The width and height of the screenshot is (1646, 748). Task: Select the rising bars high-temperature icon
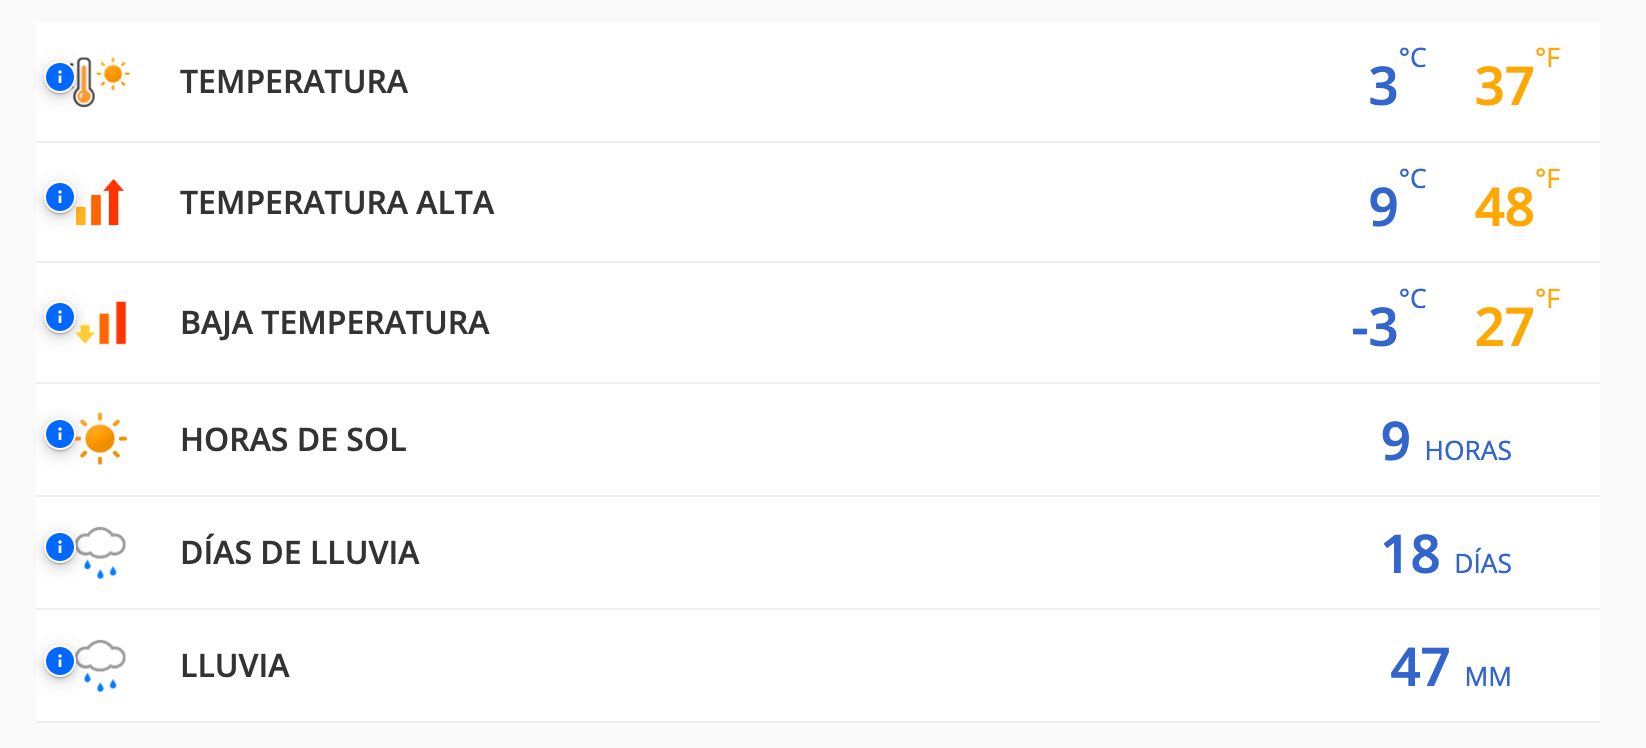tap(101, 203)
